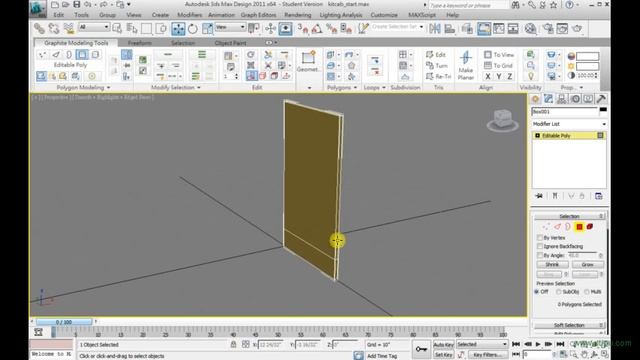Open the Hierarchy command panel tab

coord(562,99)
